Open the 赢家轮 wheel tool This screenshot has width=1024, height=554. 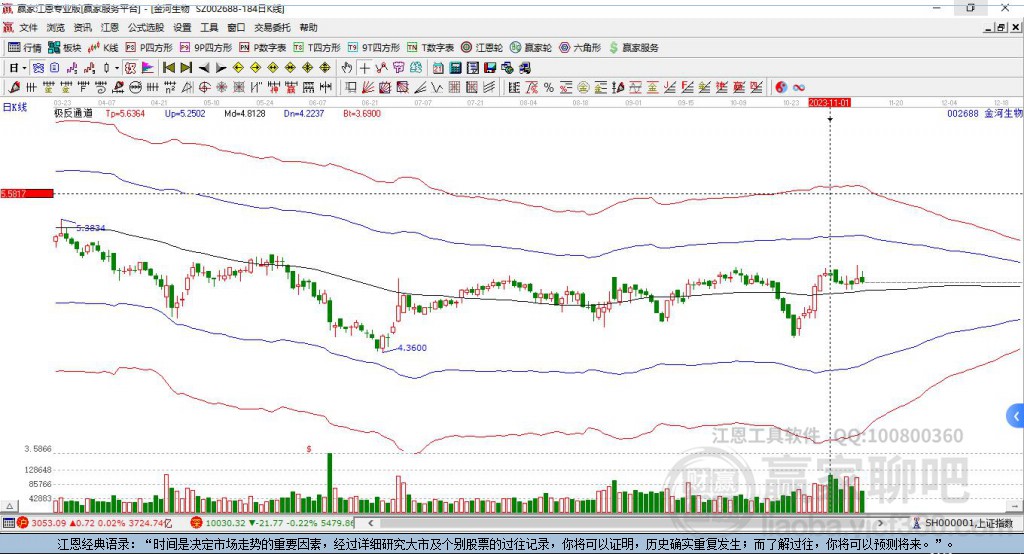pyautogui.click(x=530, y=48)
